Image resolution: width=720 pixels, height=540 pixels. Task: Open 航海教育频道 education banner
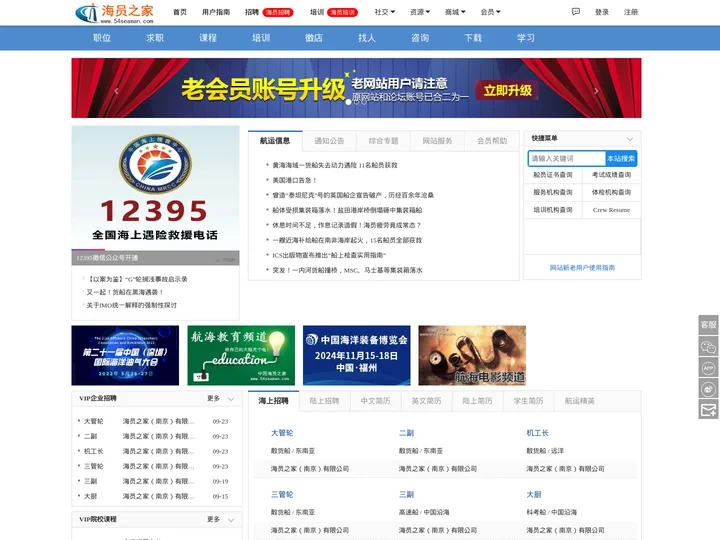pyautogui.click(x=241, y=355)
